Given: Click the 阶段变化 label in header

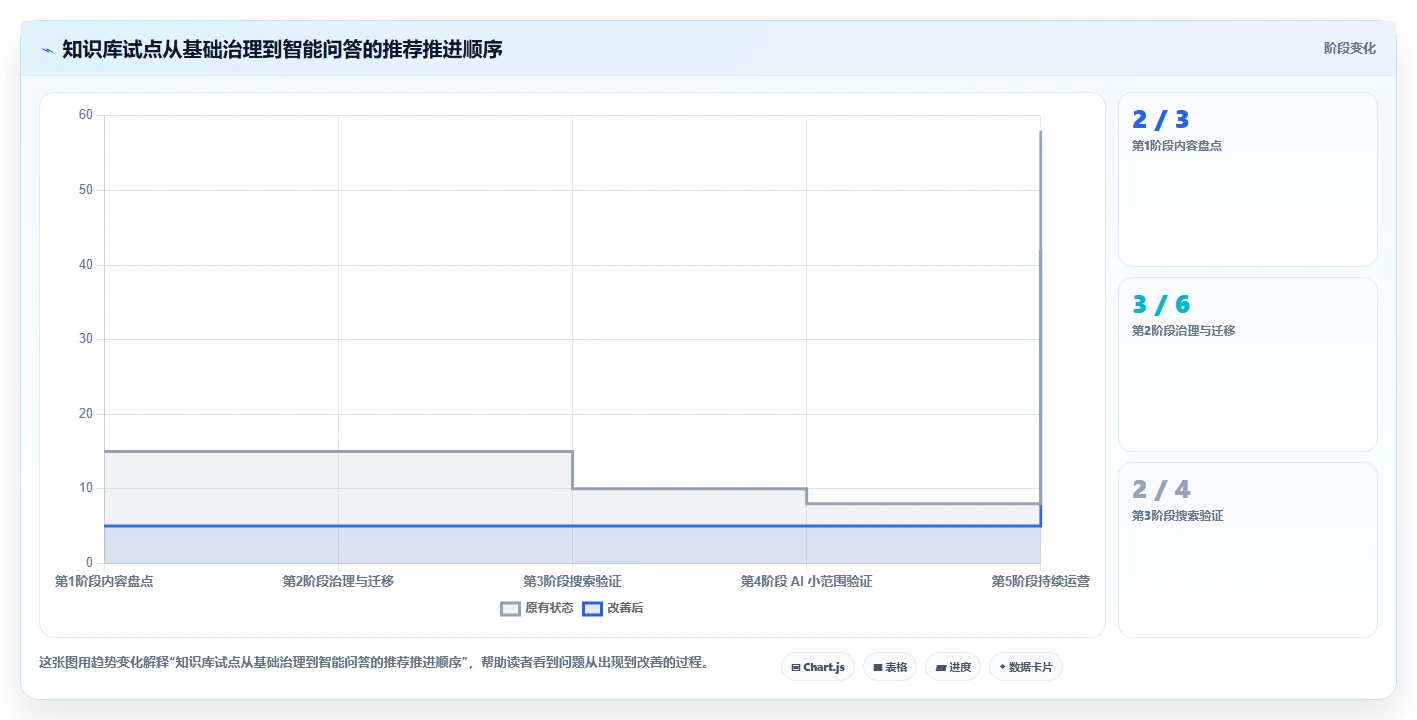Looking at the screenshot, I should pos(1349,48).
